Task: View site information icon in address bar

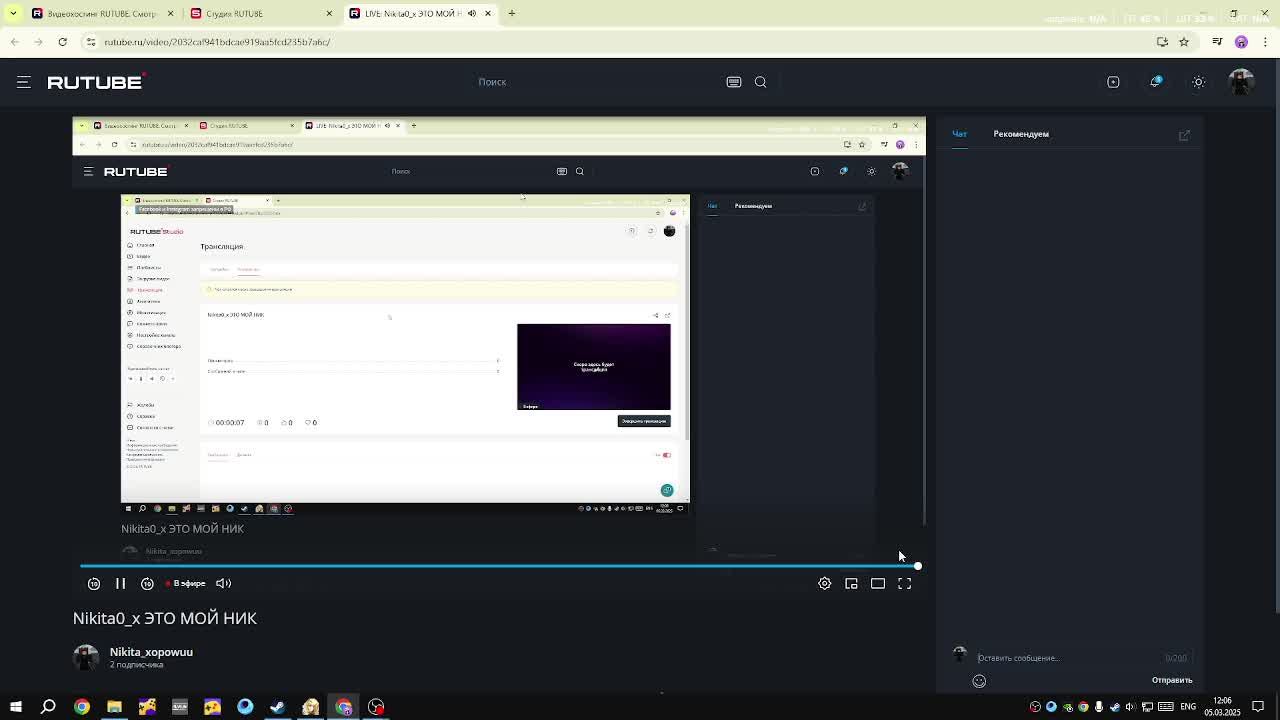Action: click(91, 42)
